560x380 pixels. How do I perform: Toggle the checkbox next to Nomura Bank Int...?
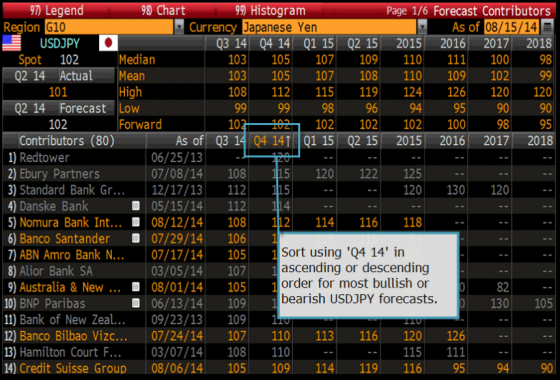tap(136, 222)
